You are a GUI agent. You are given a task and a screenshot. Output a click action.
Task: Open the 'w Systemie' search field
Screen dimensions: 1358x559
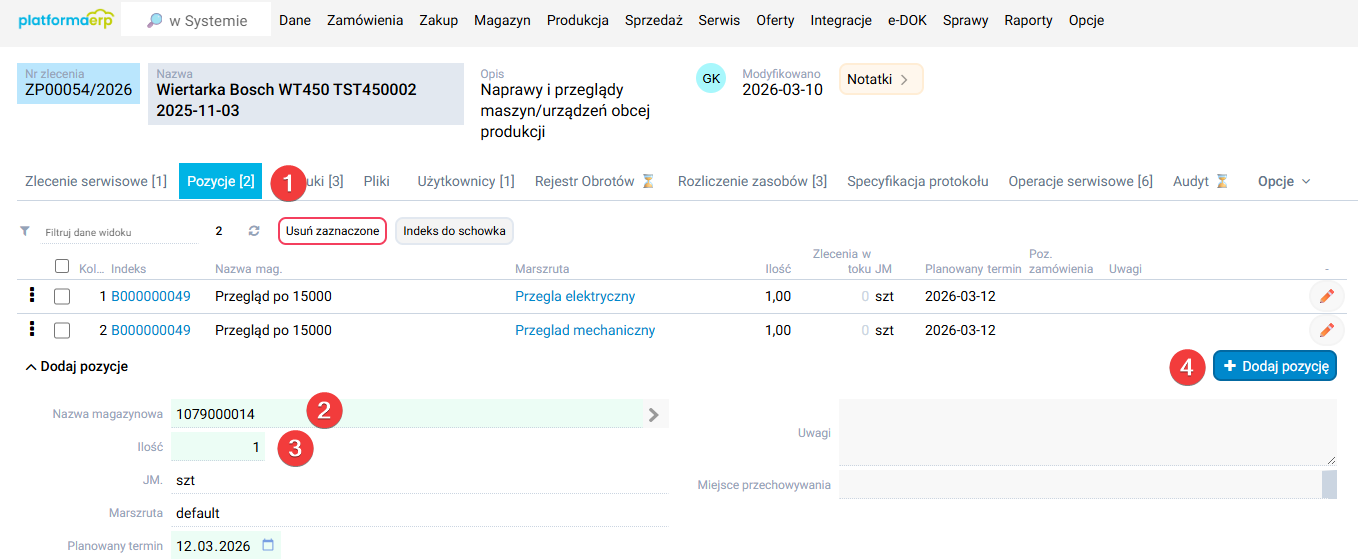(x=196, y=20)
